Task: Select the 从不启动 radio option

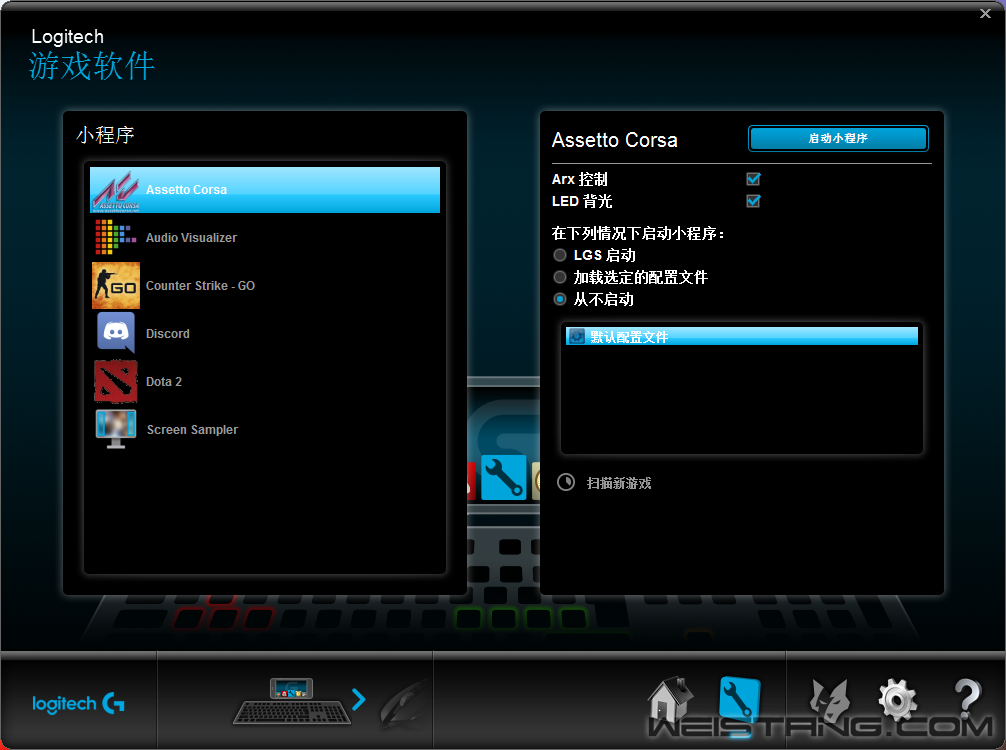Action: click(x=560, y=299)
